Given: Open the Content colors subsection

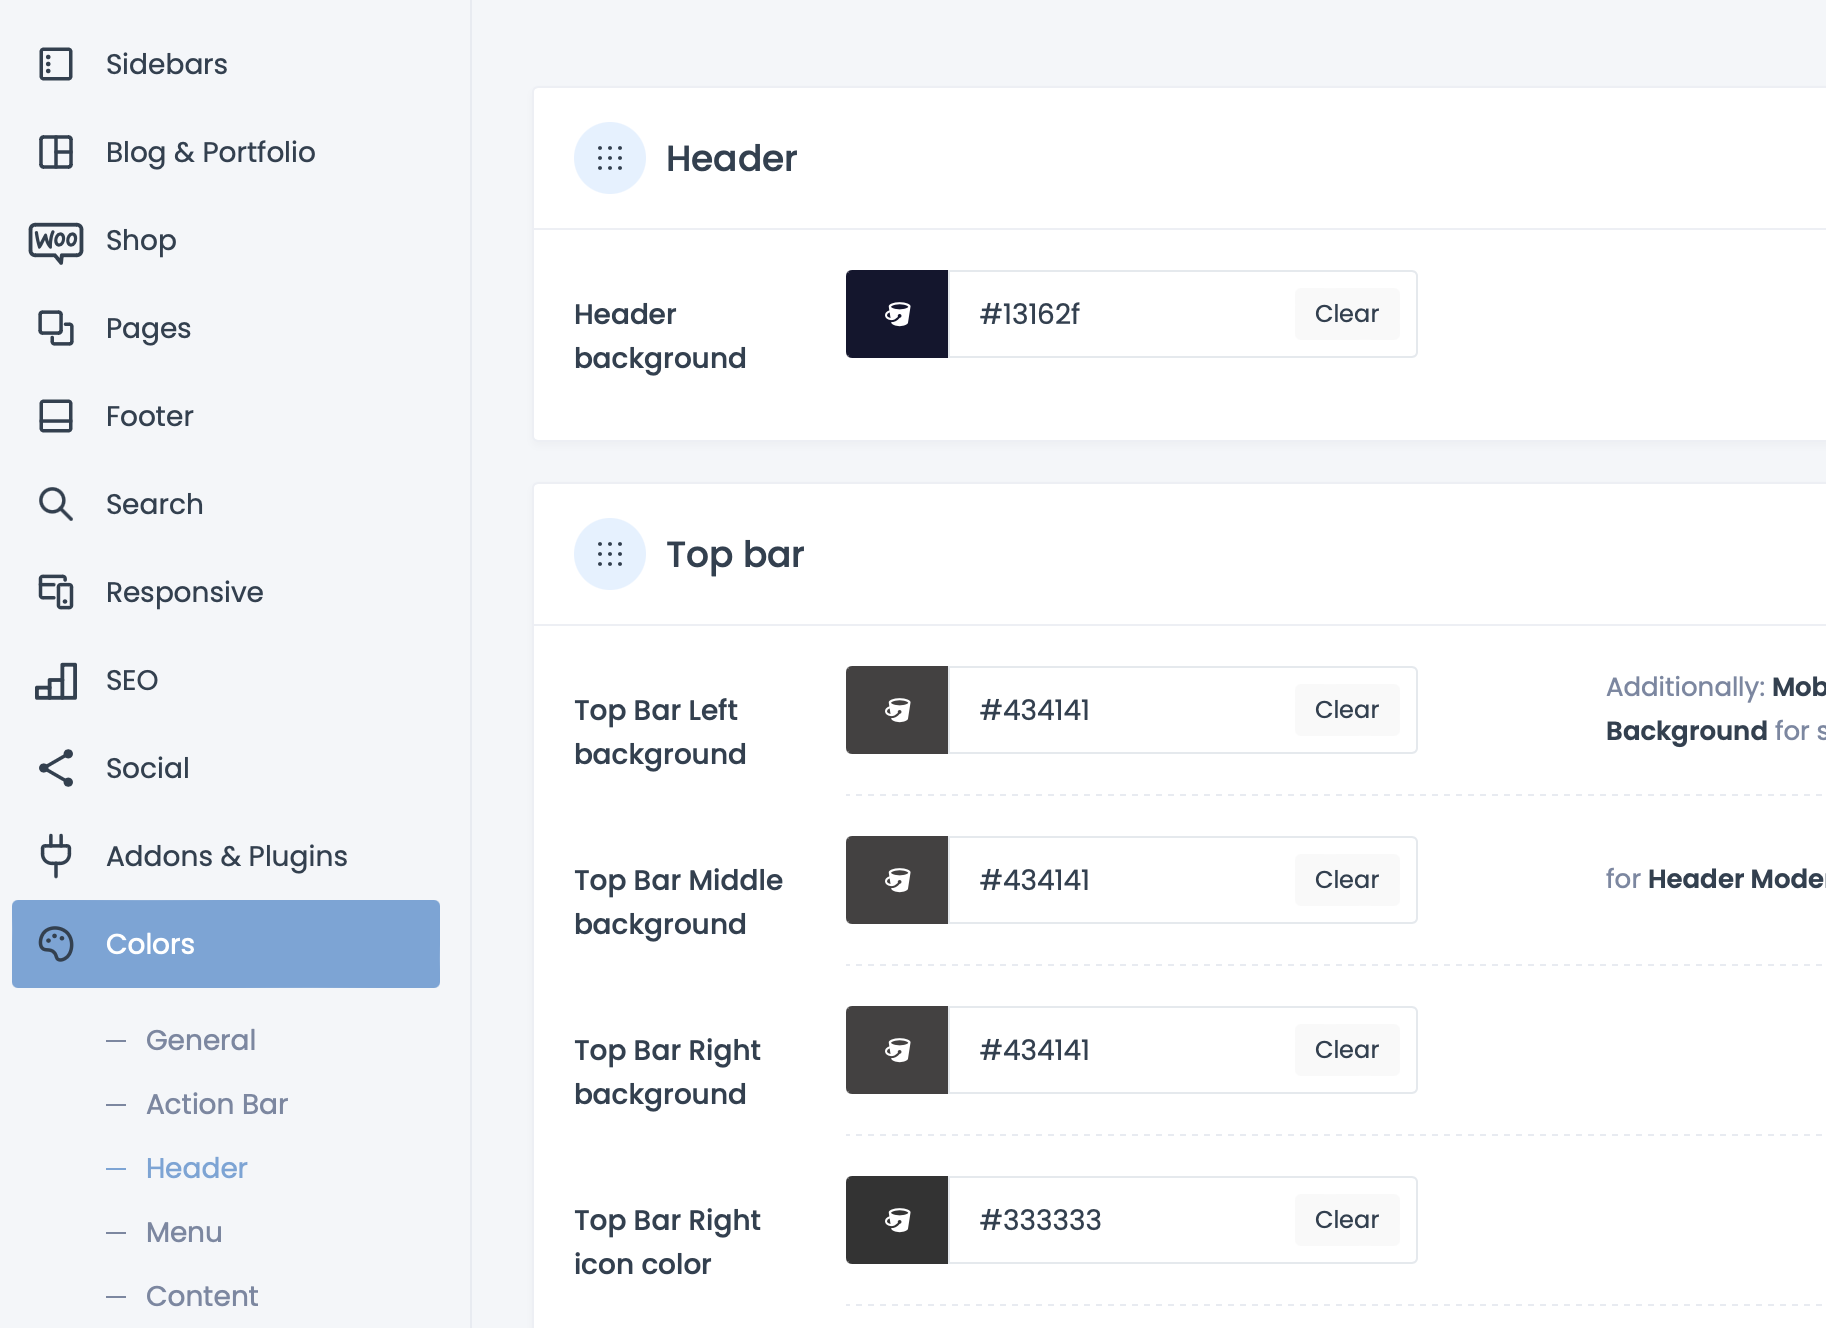Looking at the screenshot, I should [x=202, y=1296].
